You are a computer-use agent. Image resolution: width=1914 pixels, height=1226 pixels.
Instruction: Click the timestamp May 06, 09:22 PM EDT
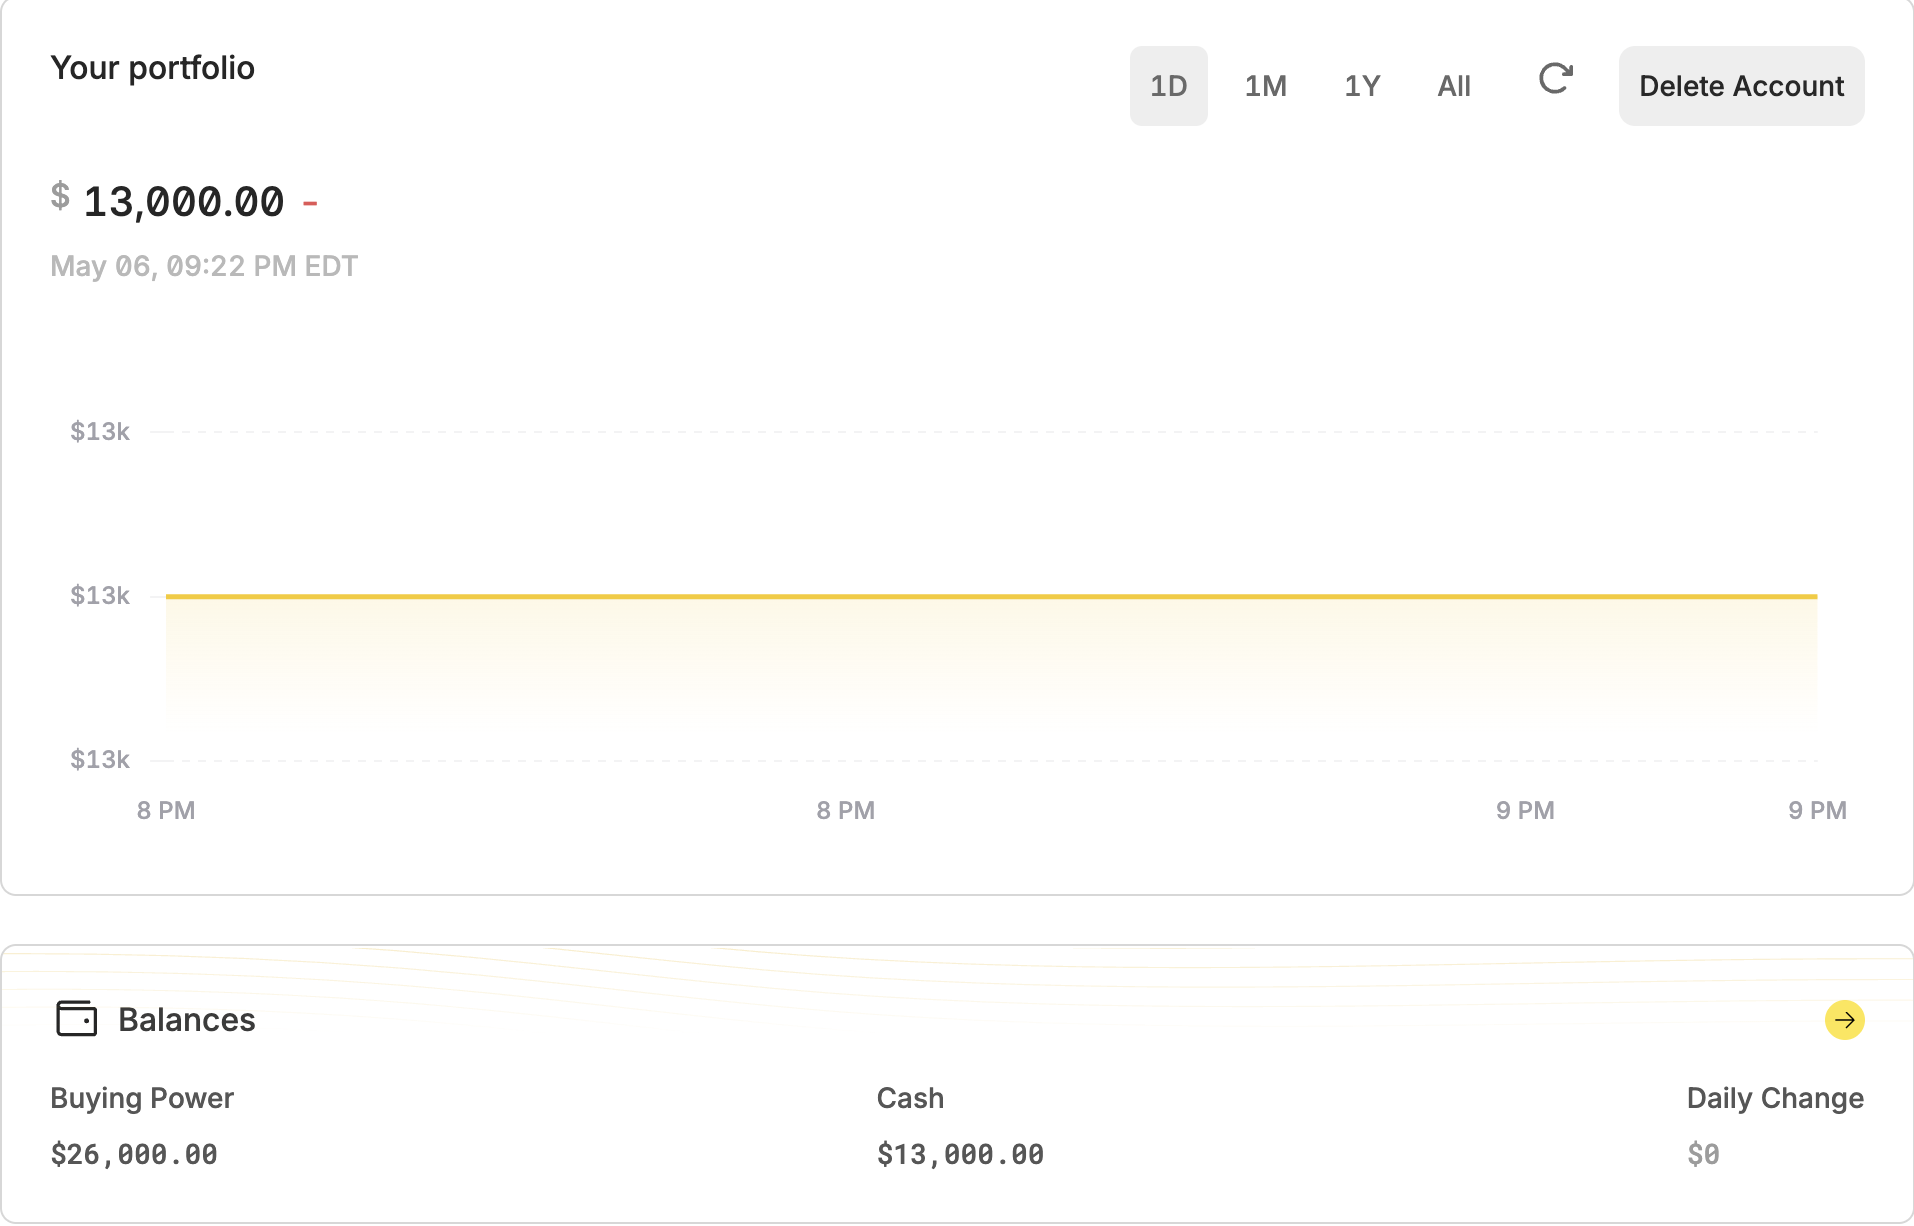[x=204, y=266]
